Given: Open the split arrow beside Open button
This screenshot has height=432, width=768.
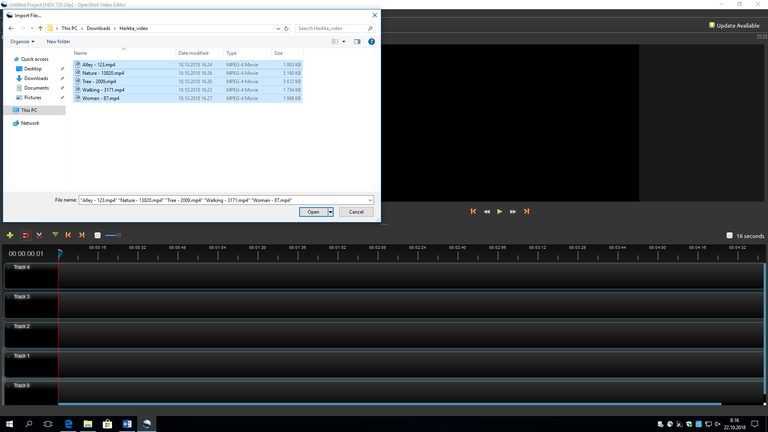Looking at the screenshot, I should pyautogui.click(x=331, y=212).
